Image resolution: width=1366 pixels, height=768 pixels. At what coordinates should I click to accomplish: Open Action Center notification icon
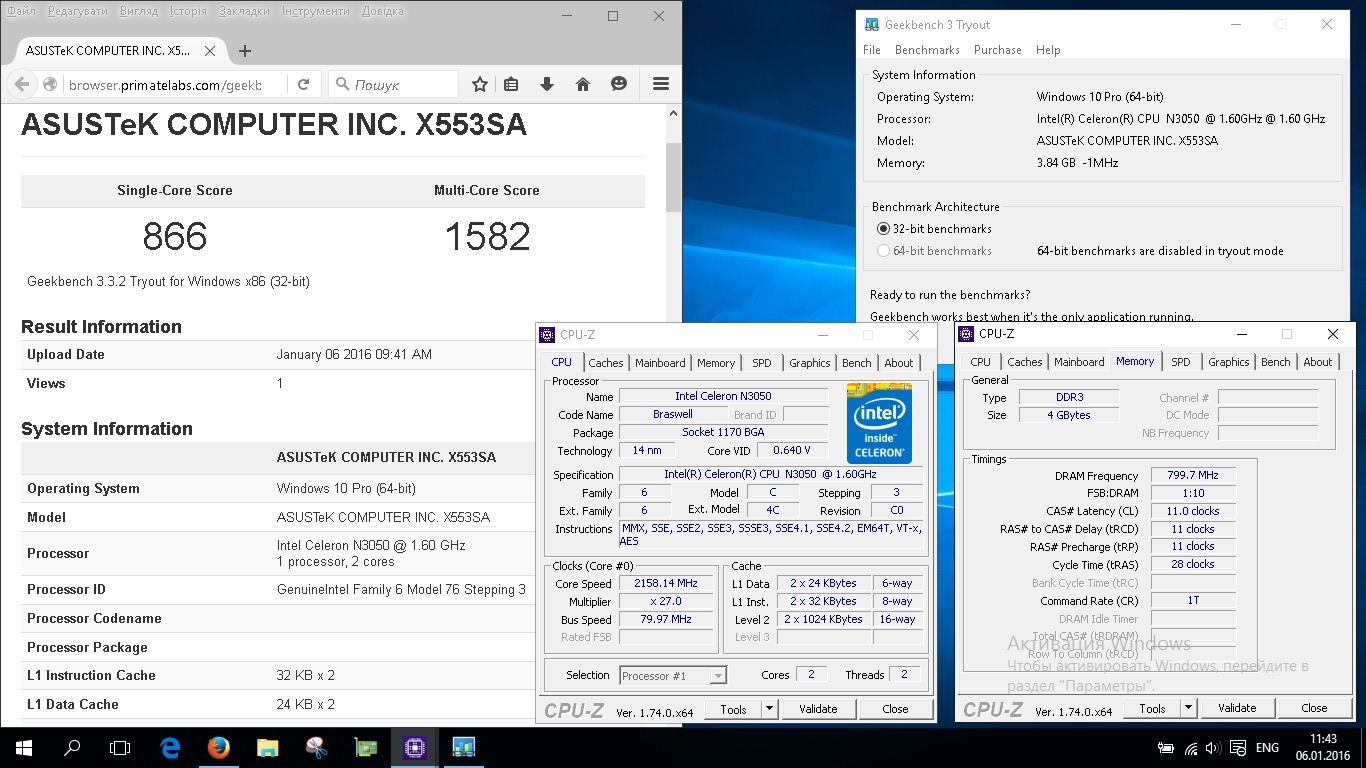1240,747
